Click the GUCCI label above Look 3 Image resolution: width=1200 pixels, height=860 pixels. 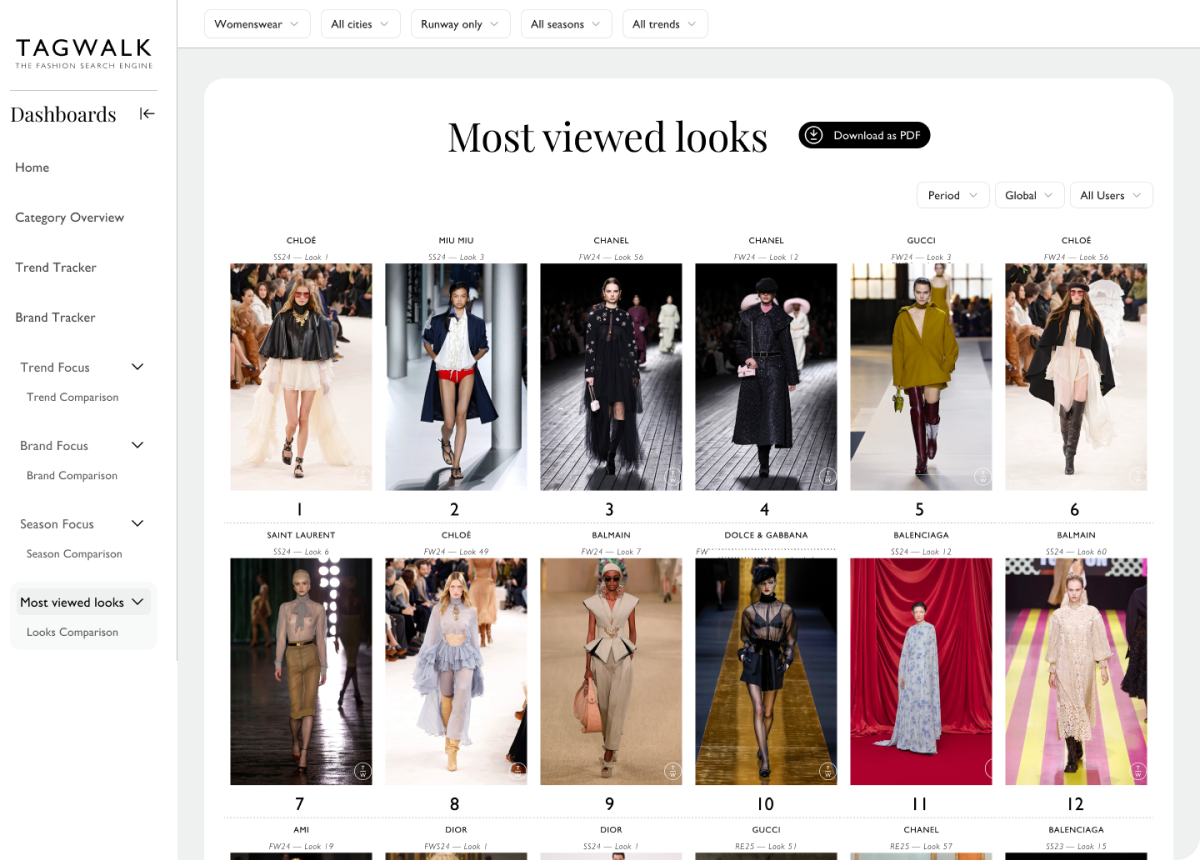(x=921, y=240)
